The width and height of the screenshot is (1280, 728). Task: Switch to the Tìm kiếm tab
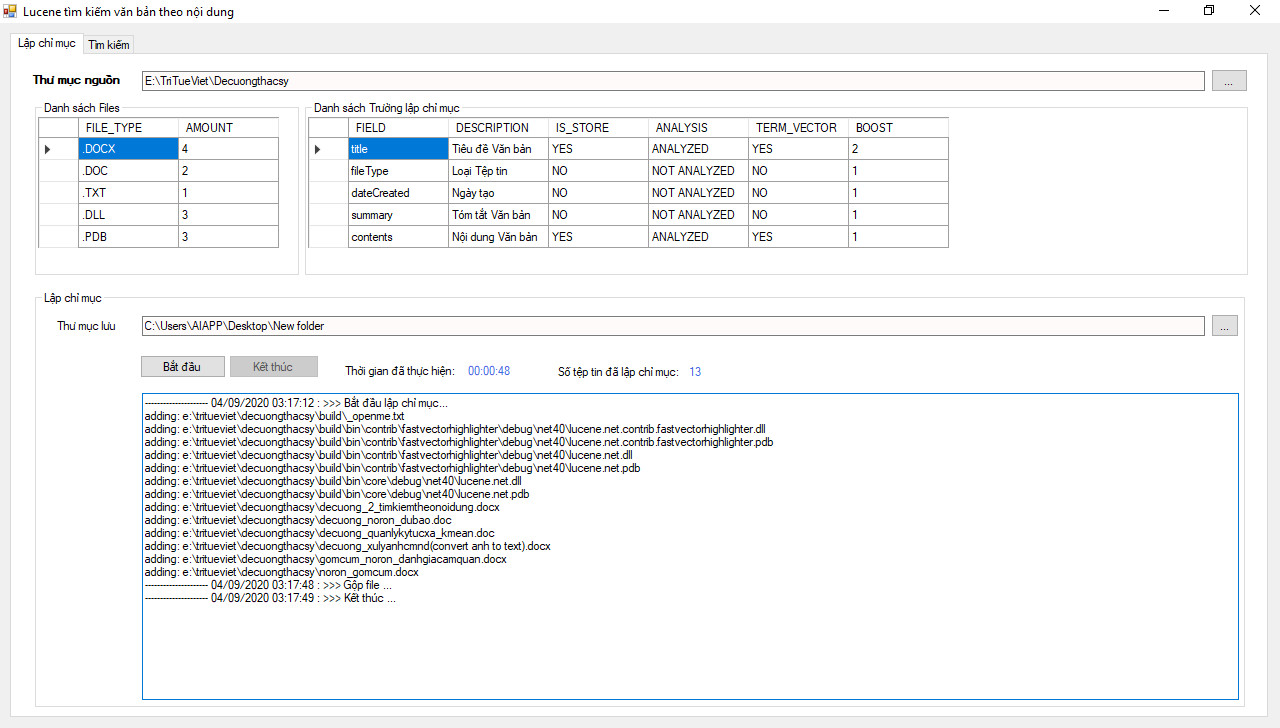(108, 45)
